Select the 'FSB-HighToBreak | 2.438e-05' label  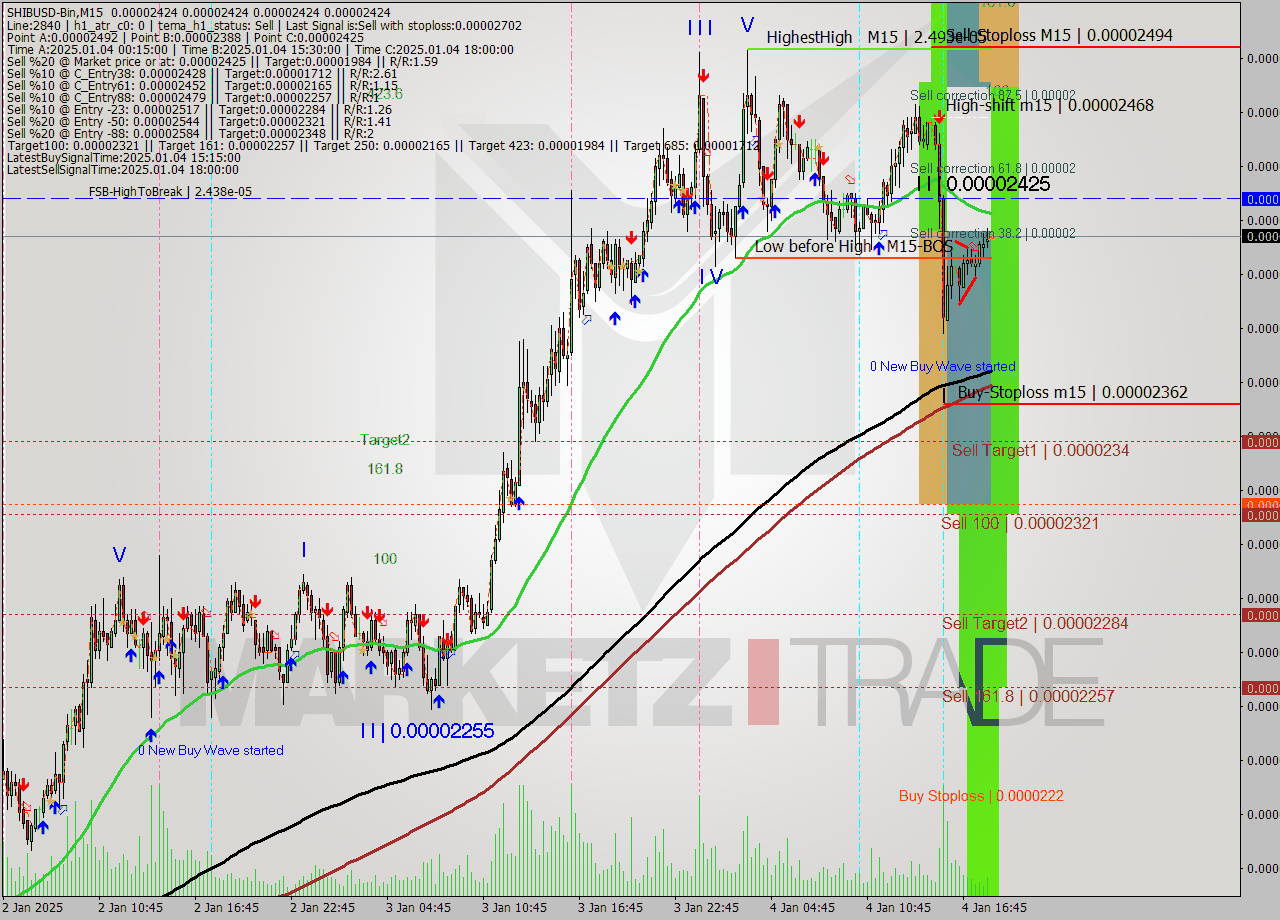point(170,191)
